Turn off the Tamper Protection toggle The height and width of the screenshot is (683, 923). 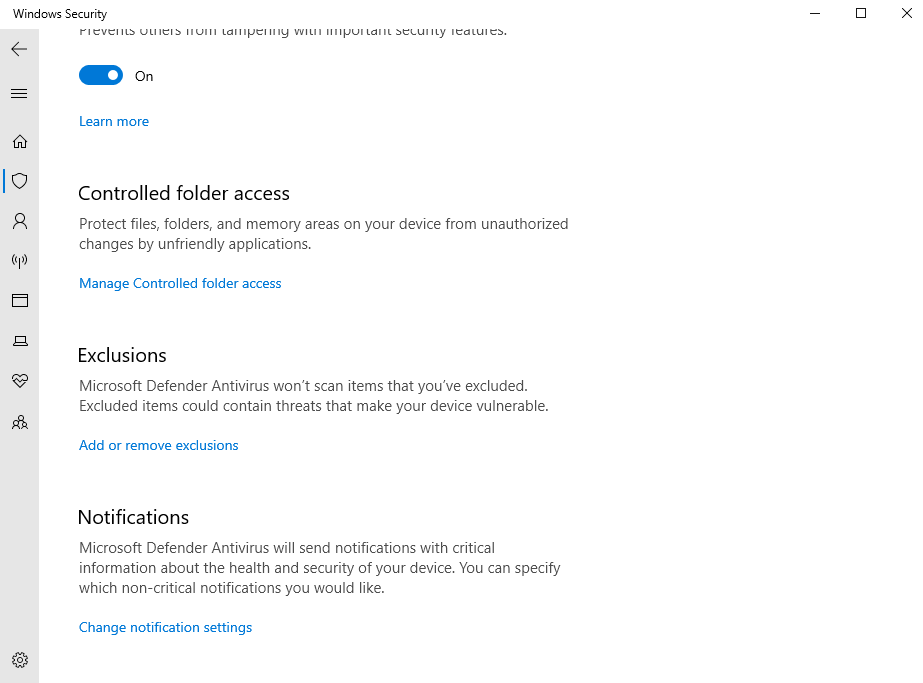pos(101,75)
